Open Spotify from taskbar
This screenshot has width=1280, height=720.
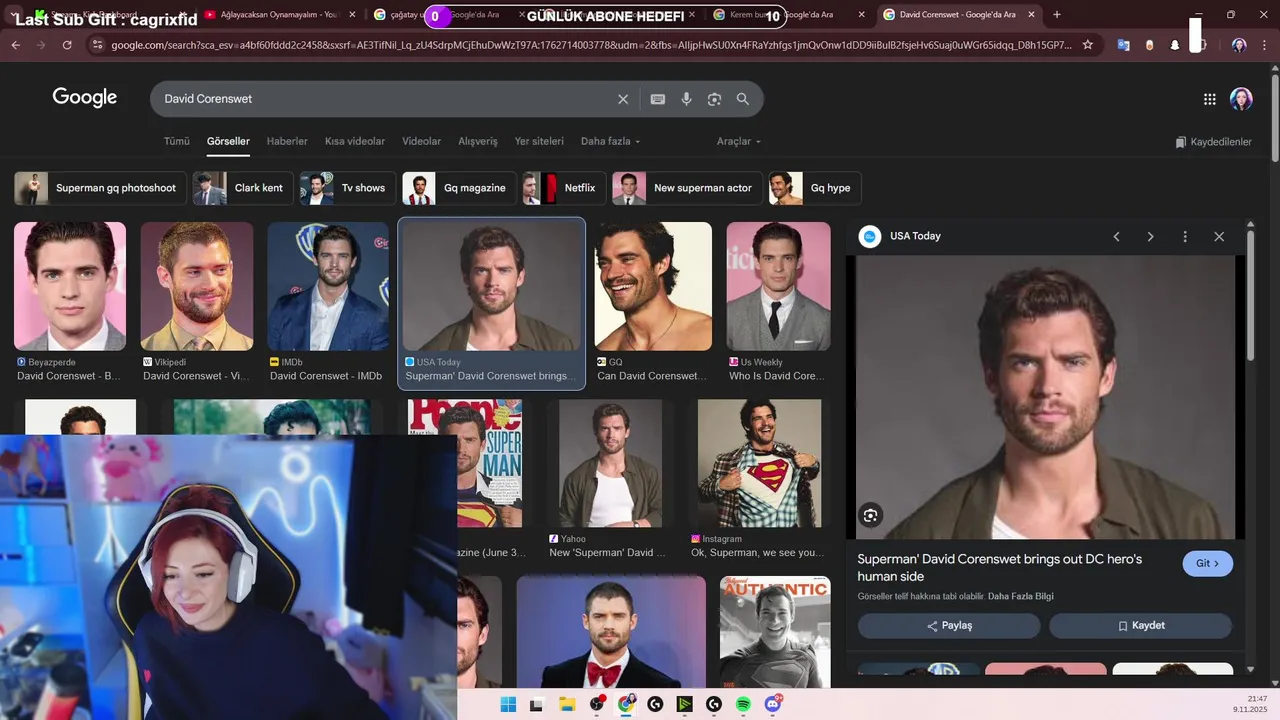tap(744, 704)
